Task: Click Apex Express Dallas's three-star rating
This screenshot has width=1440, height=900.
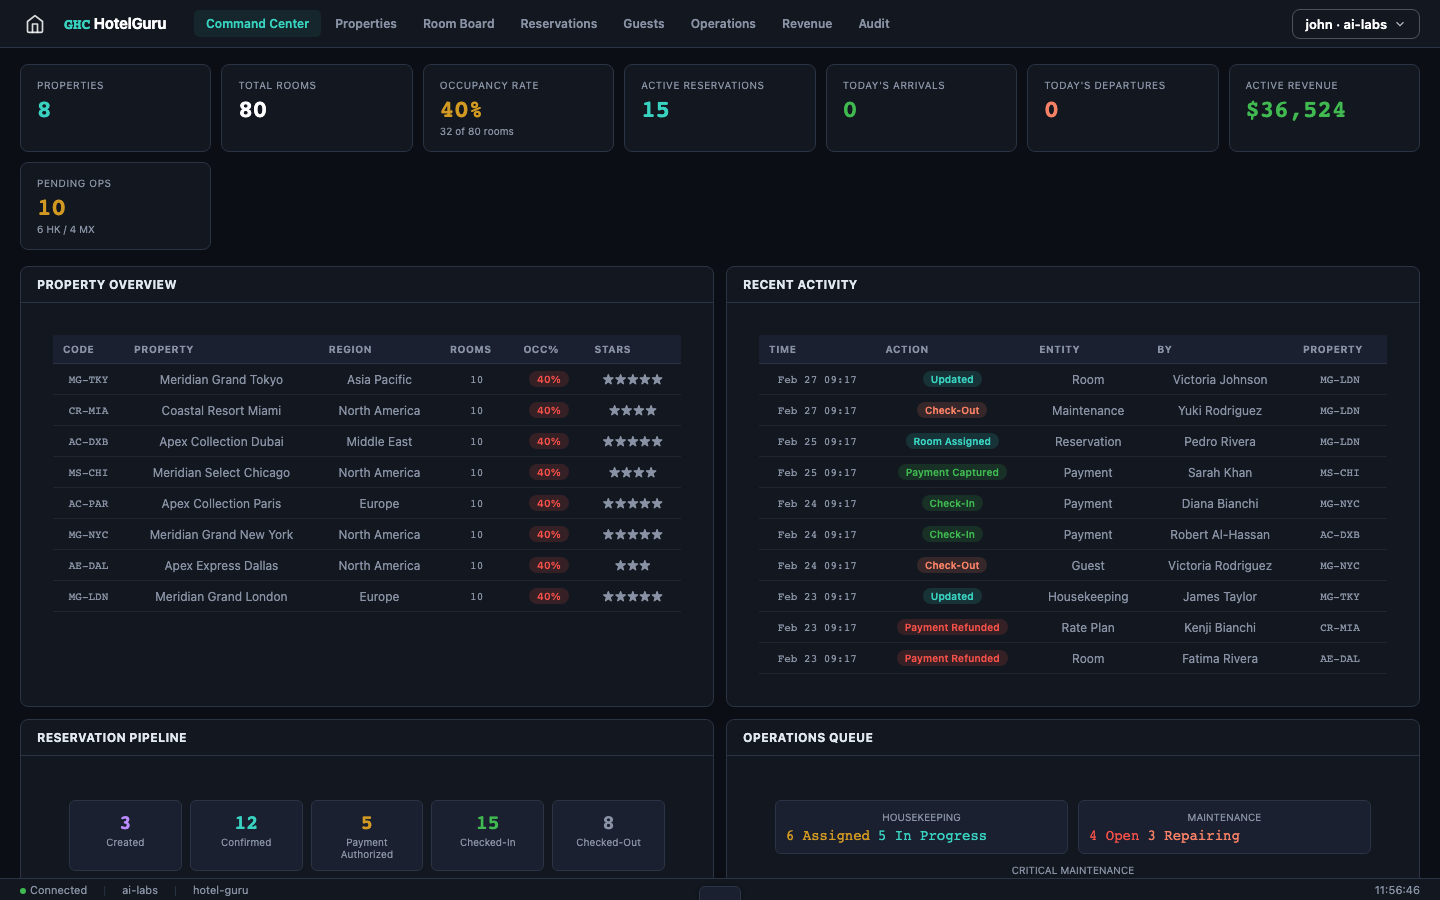Action: pyautogui.click(x=632, y=565)
